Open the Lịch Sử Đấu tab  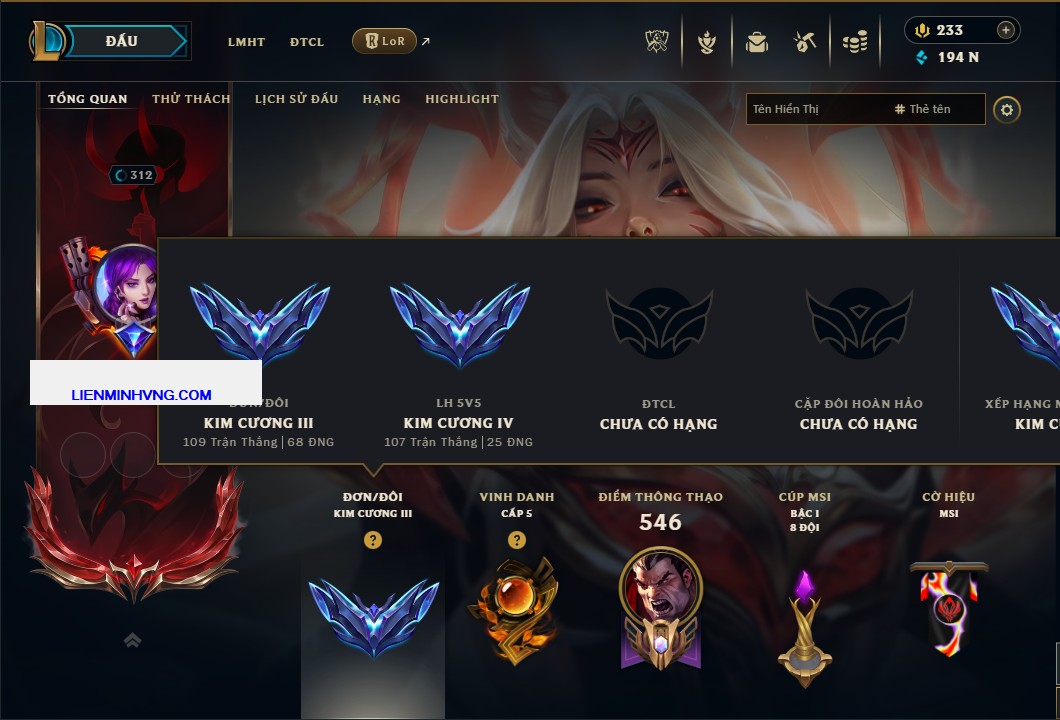(296, 99)
